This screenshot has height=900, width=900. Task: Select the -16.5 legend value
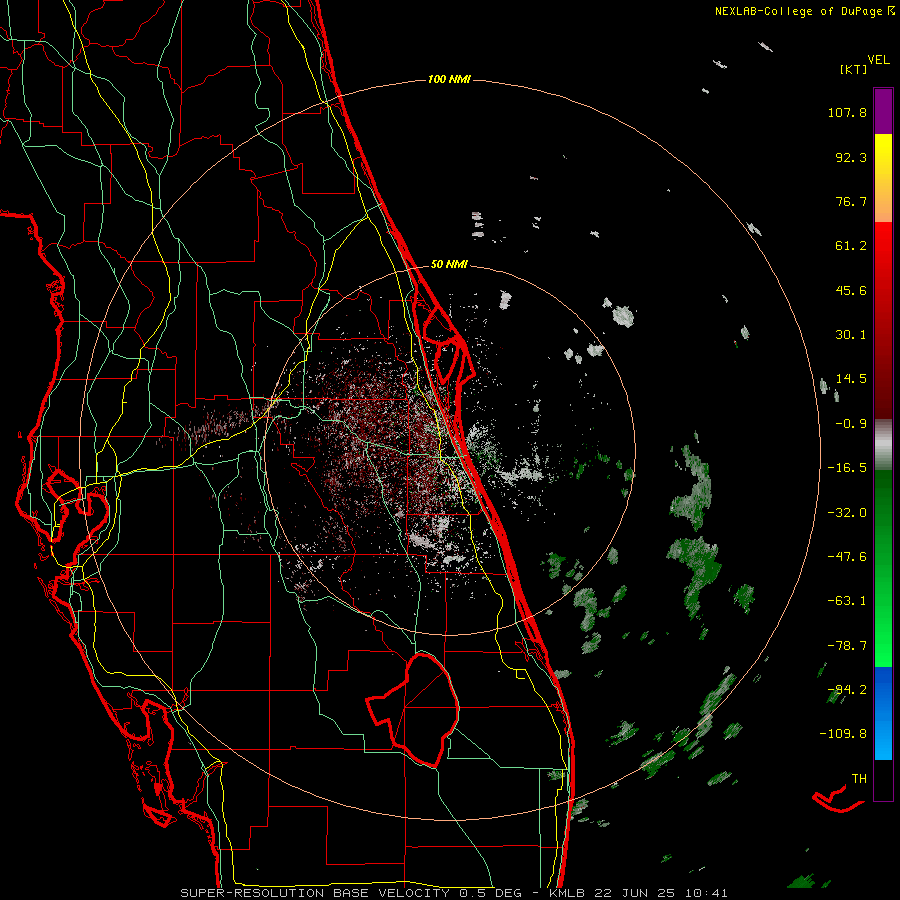(847, 468)
